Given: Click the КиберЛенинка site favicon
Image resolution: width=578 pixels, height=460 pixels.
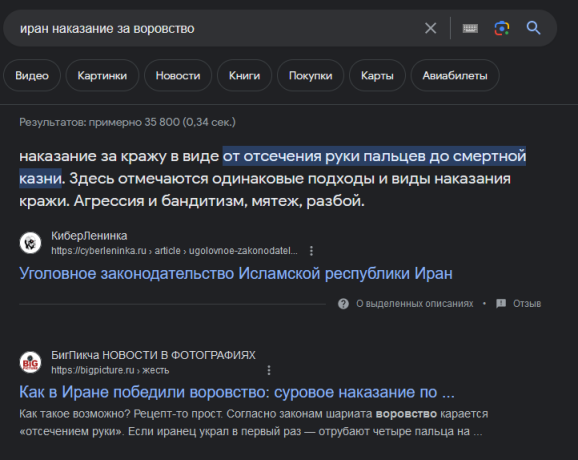Looking at the screenshot, I should click(x=30, y=243).
